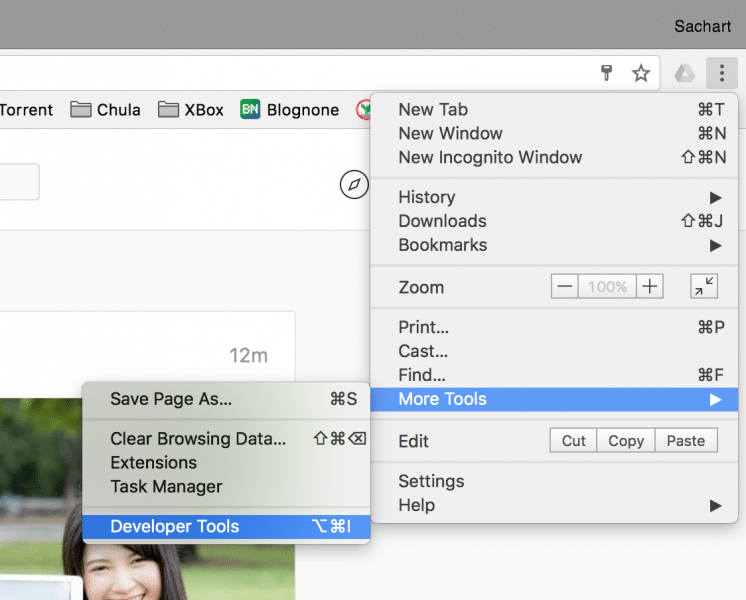
Task: Click the fullscreen icon beside Zoom
Action: (x=704, y=286)
